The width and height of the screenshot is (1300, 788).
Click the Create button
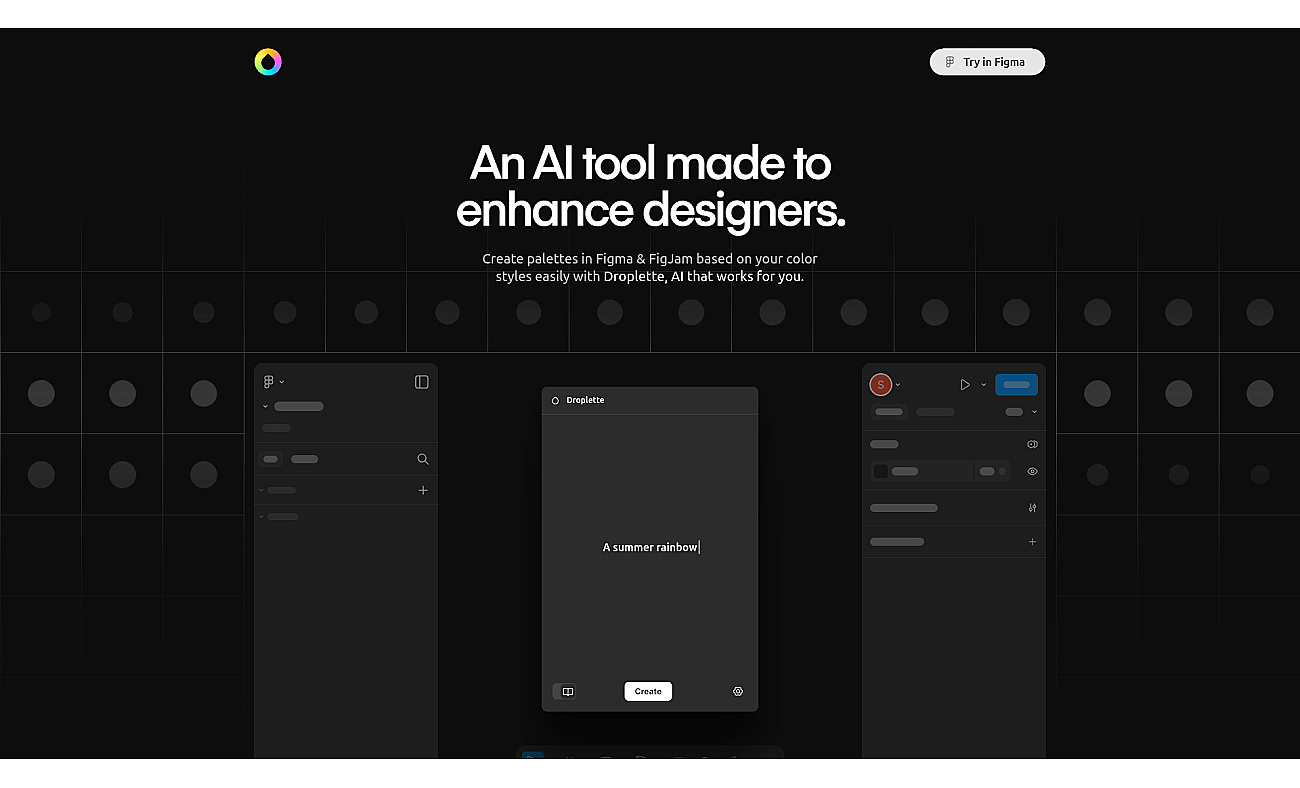[x=648, y=691]
